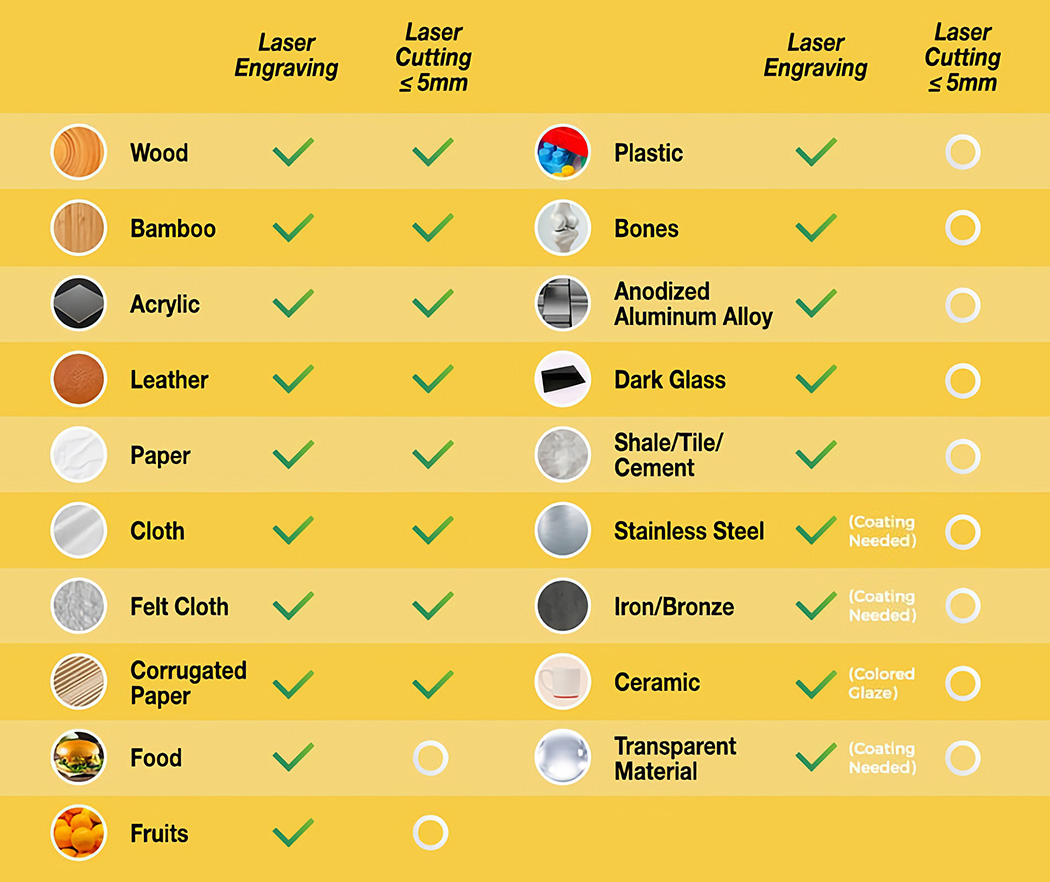
Task: Click the Leather laser cutting checkmark
Action: click(x=433, y=380)
